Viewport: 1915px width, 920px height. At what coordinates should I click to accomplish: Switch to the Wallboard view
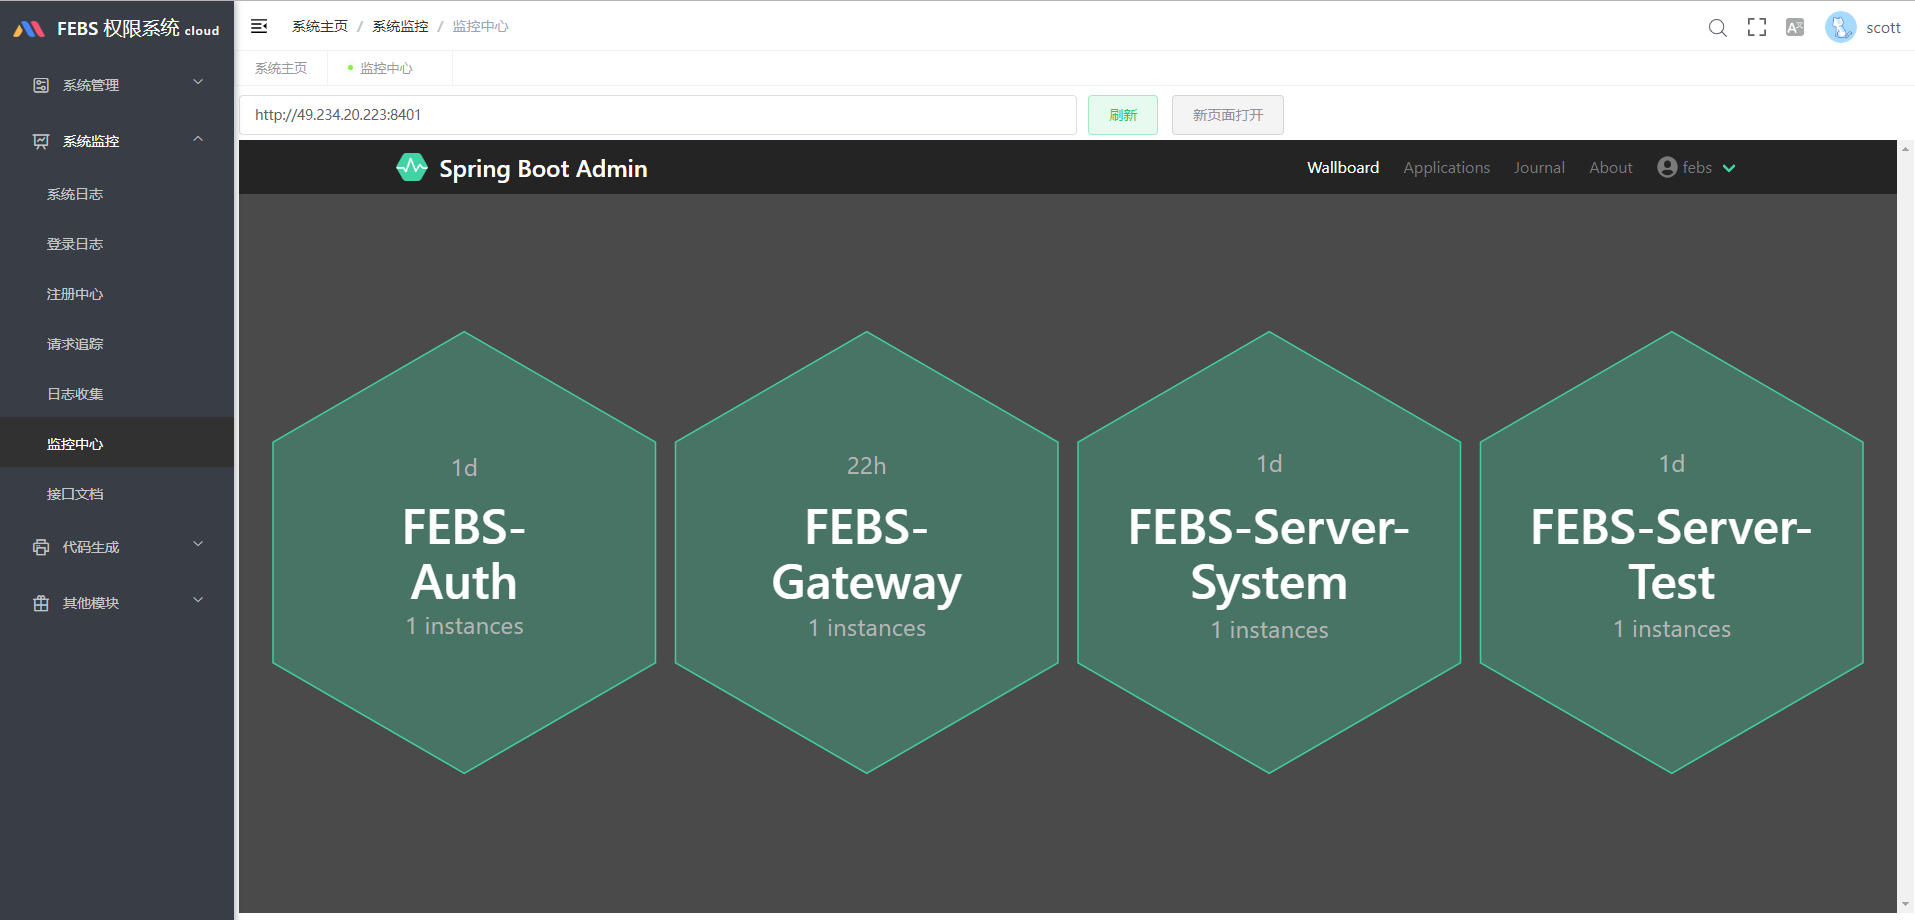1342,167
